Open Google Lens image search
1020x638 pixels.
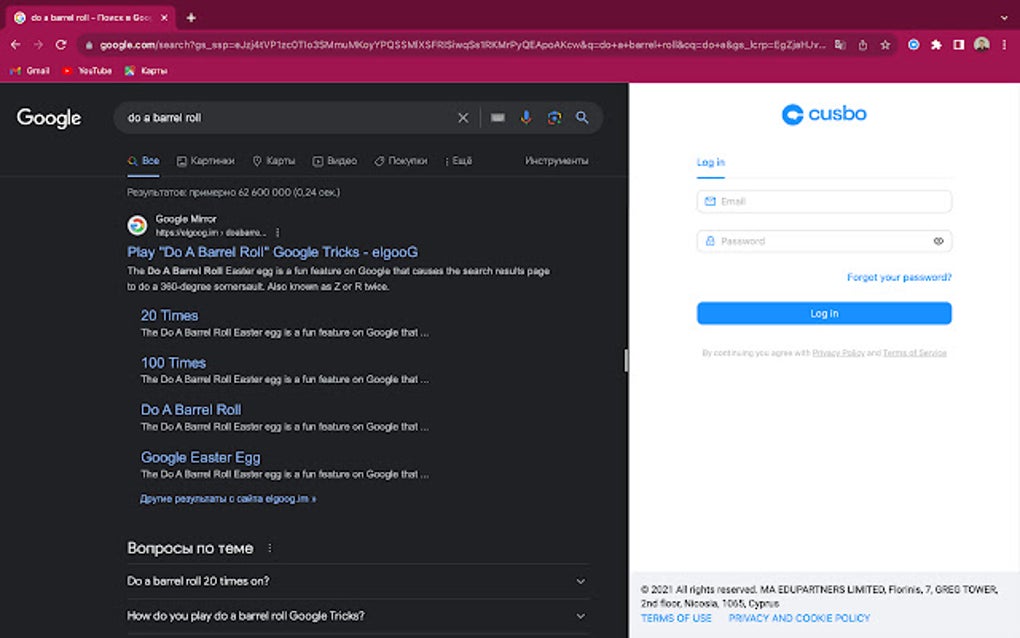click(554, 117)
